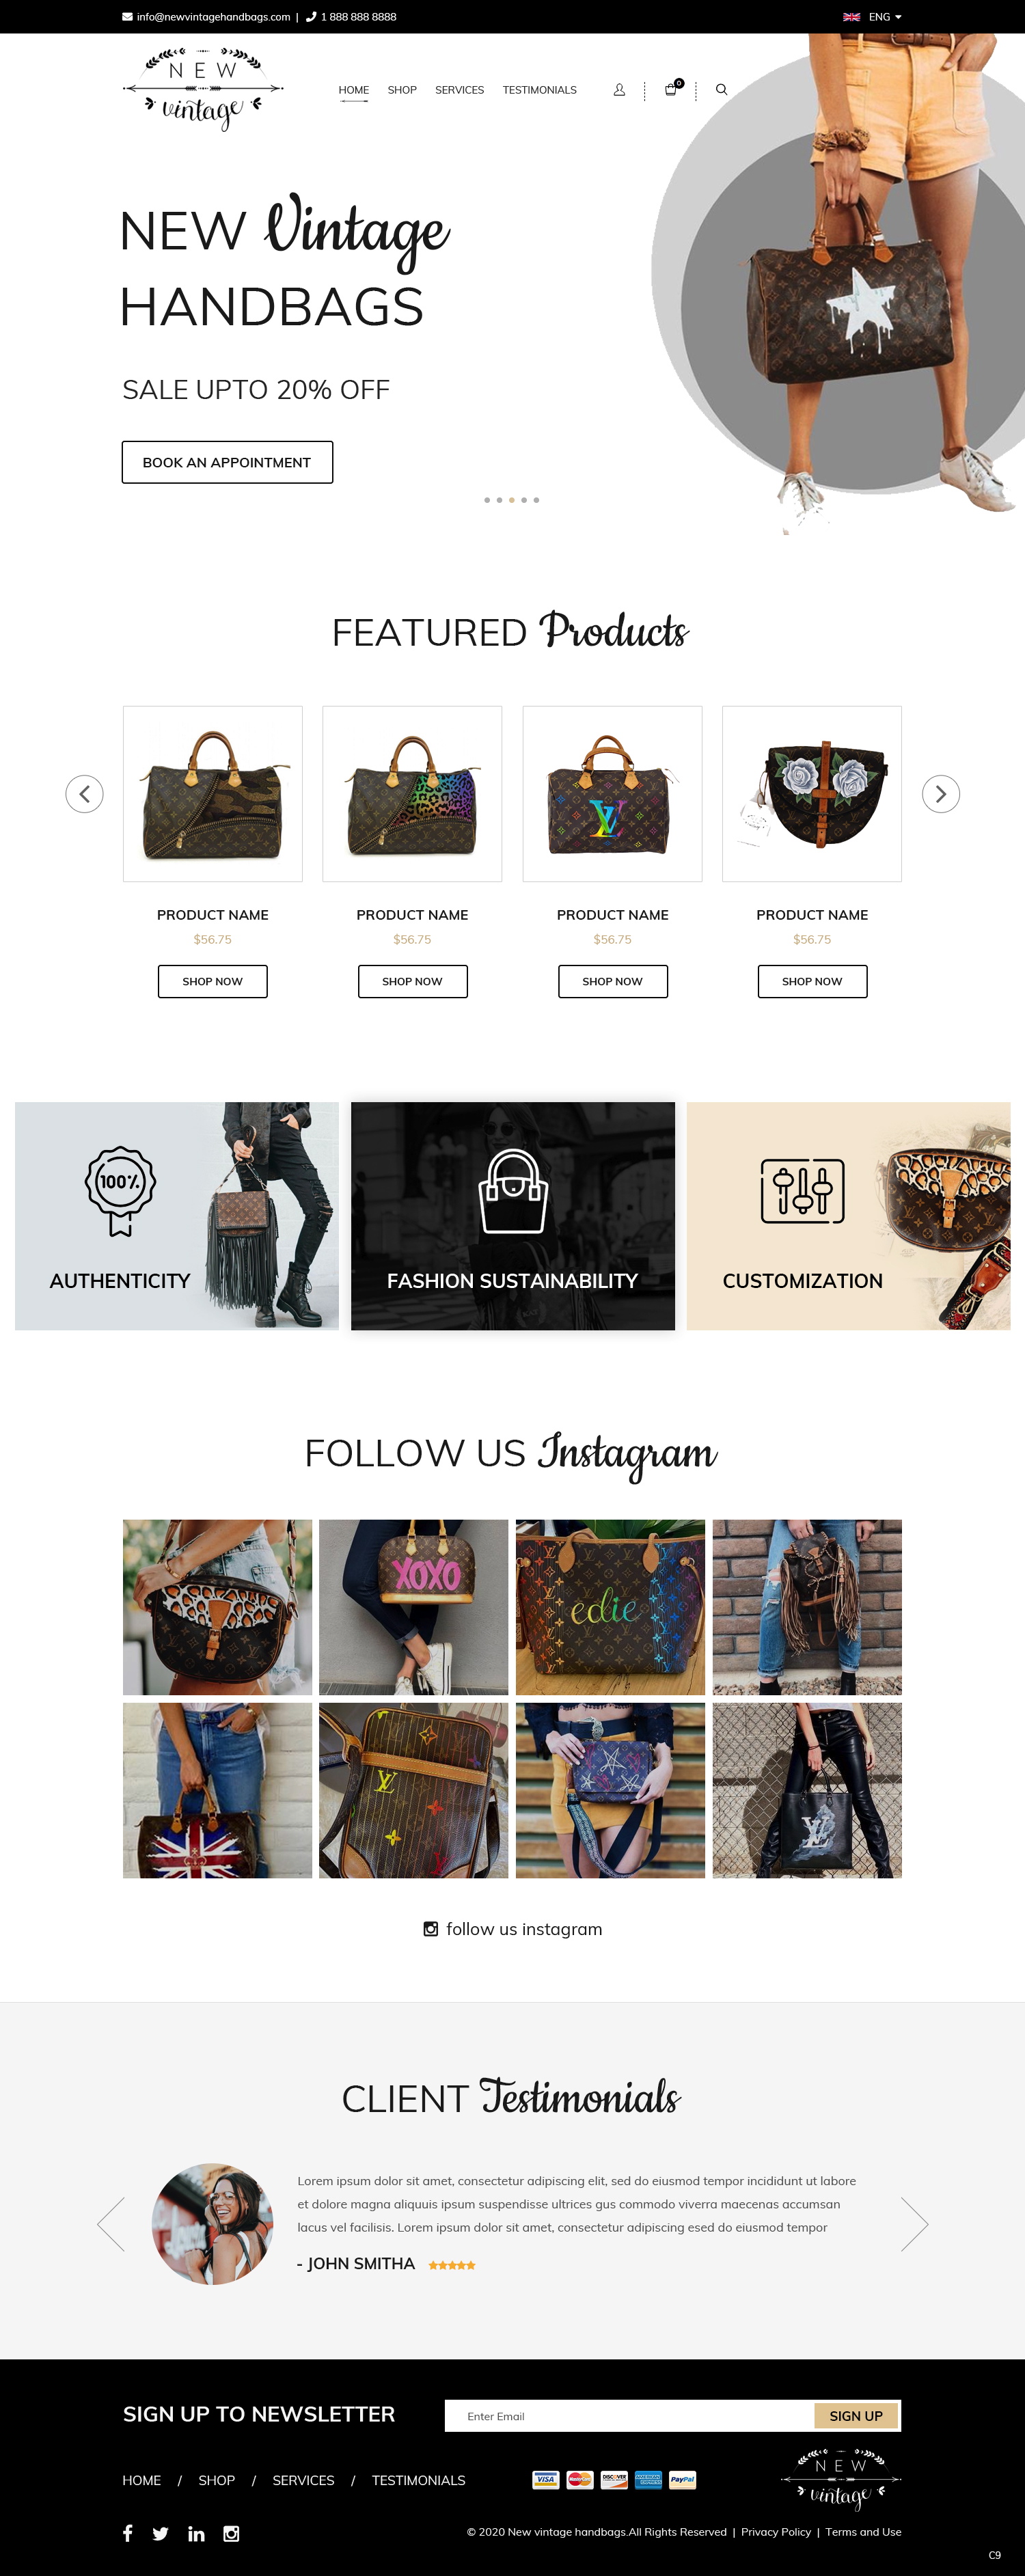Select the first hero slider dot
The width and height of the screenshot is (1025, 2576).
coord(487,500)
